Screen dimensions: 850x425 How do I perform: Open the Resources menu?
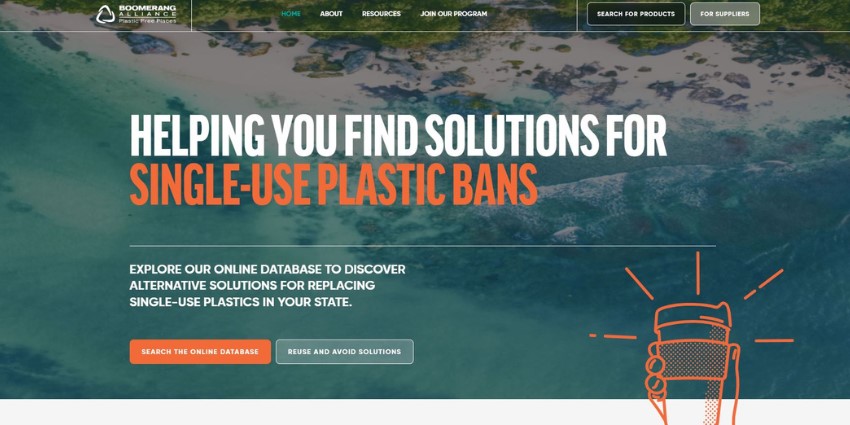click(x=381, y=14)
